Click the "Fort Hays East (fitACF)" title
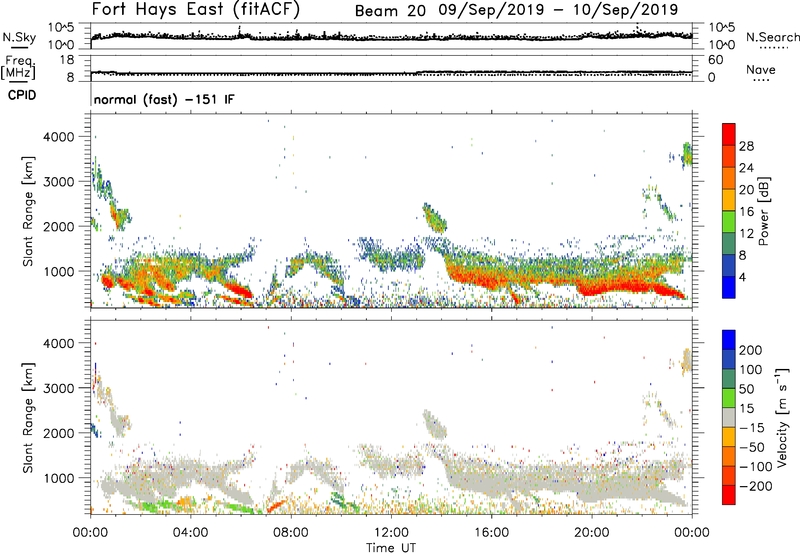The height and width of the screenshot is (554, 800). point(196,9)
